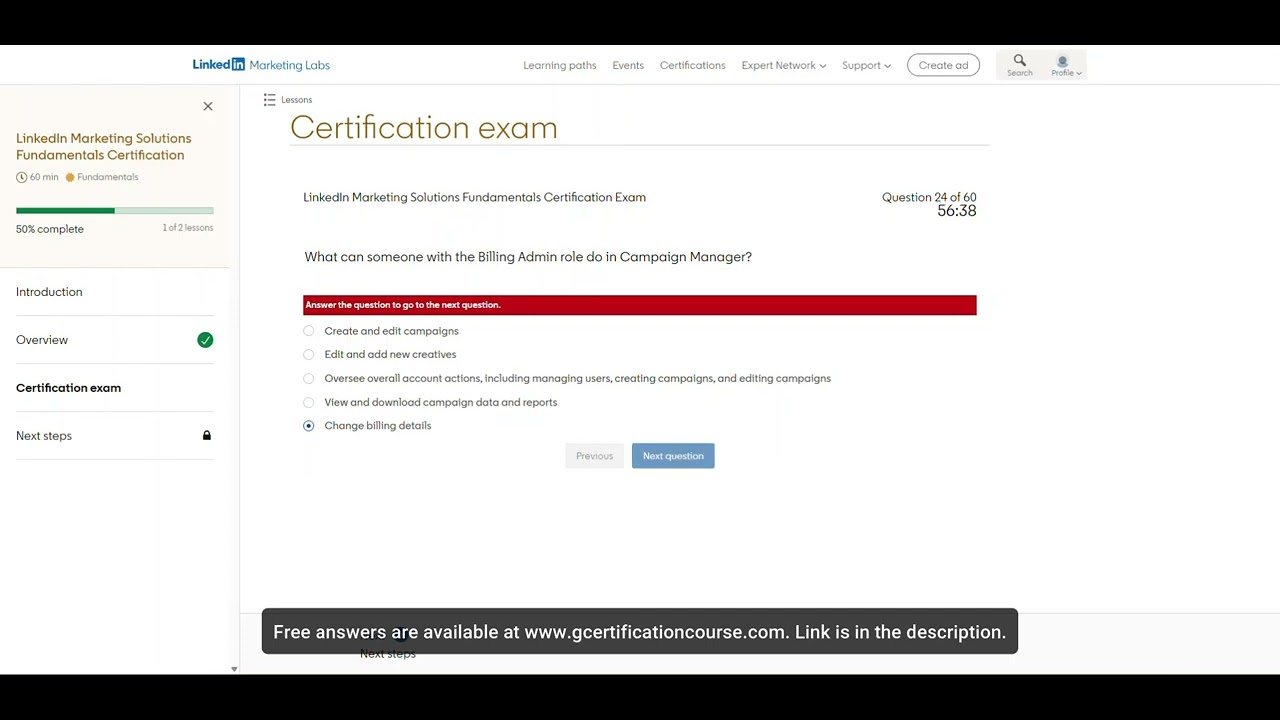Open the Search magnifier icon
This screenshot has height=720, width=1280.
coord(1020,61)
